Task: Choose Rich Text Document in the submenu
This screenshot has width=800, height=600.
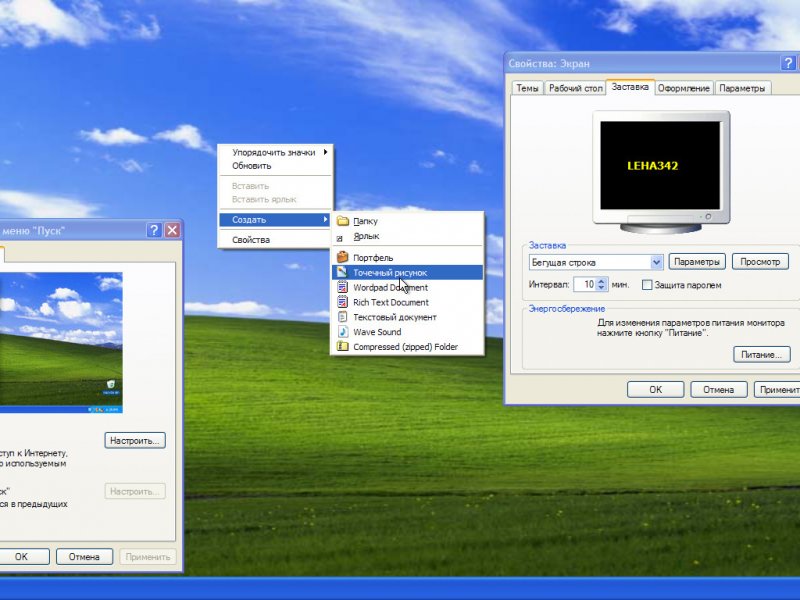Action: (x=407, y=302)
